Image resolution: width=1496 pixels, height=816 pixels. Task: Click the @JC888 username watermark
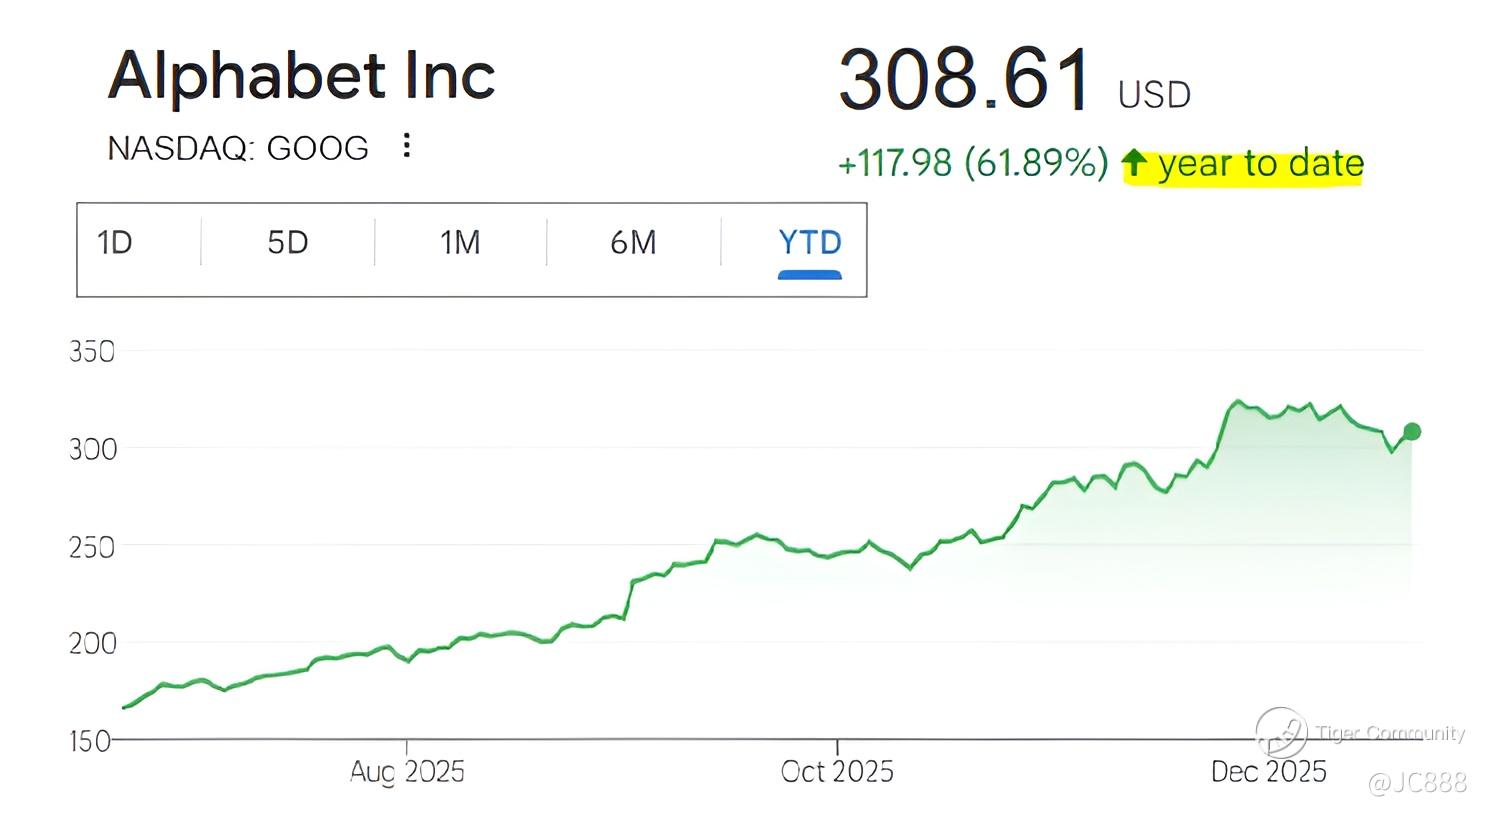pyautogui.click(x=1416, y=782)
